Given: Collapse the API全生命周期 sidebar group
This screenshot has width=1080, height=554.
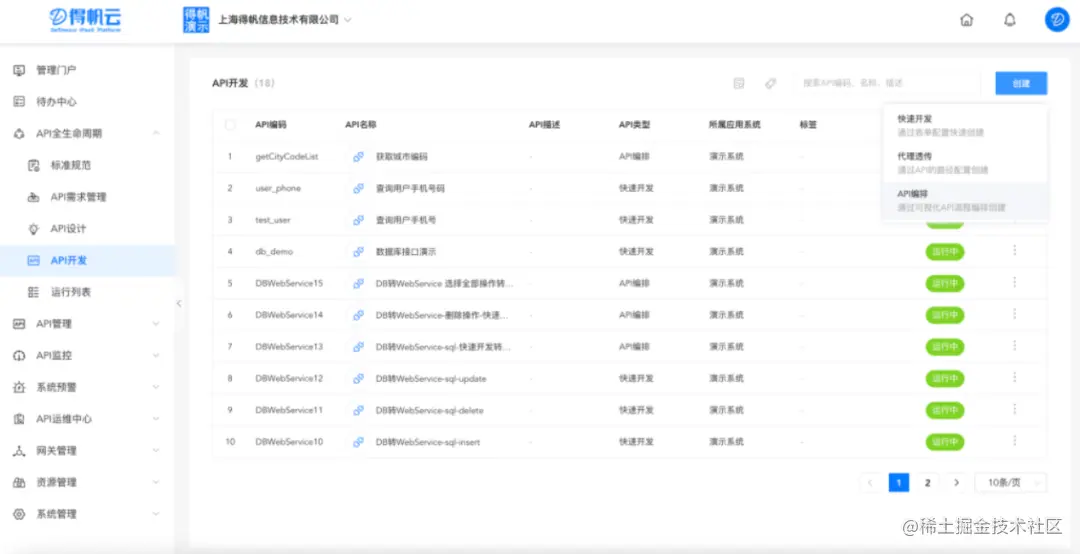Looking at the screenshot, I should (156, 134).
